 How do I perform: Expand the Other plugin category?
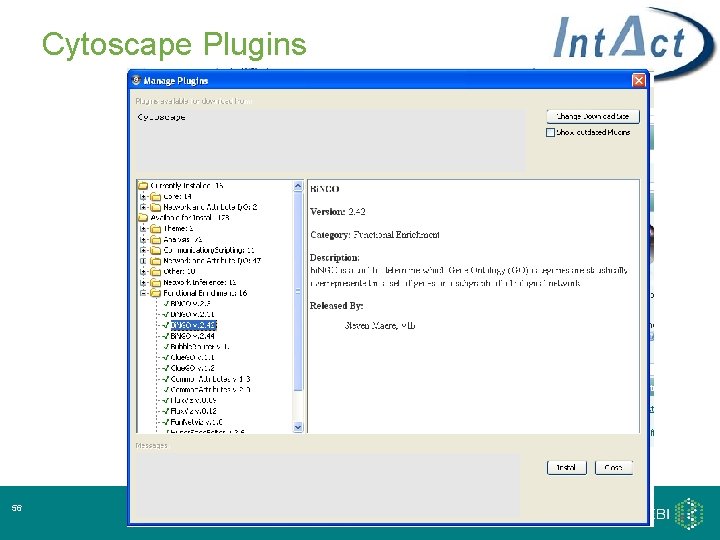[143, 271]
